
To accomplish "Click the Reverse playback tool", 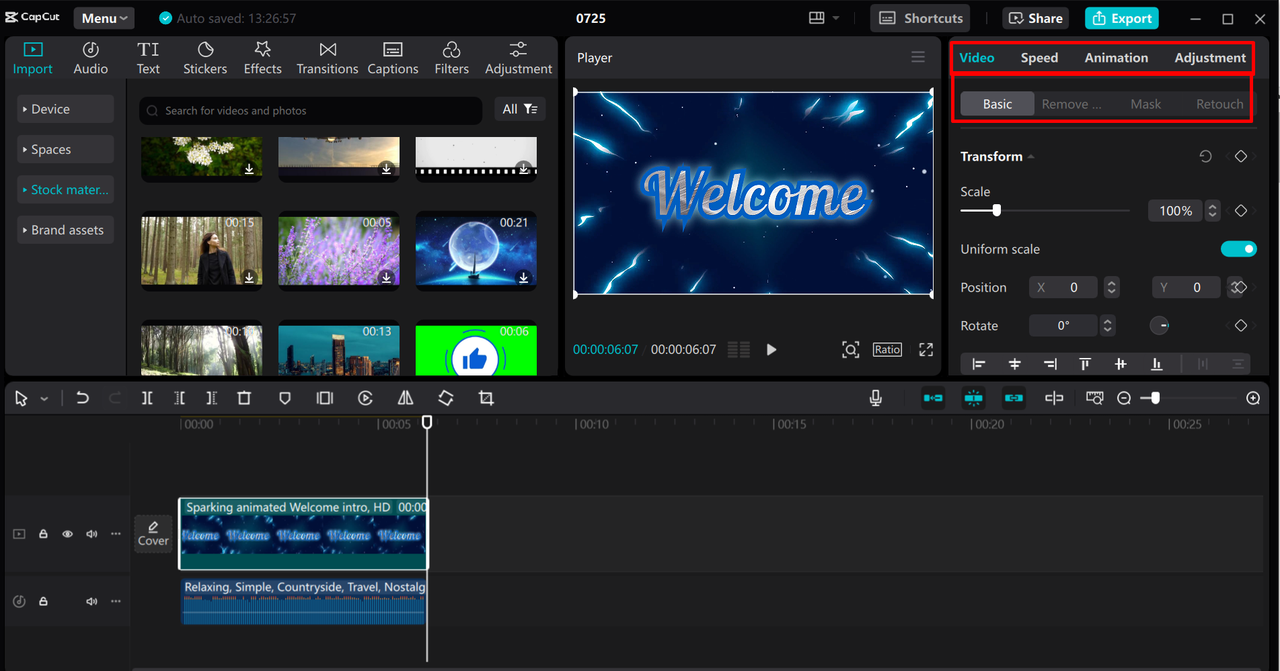I will [x=365, y=398].
